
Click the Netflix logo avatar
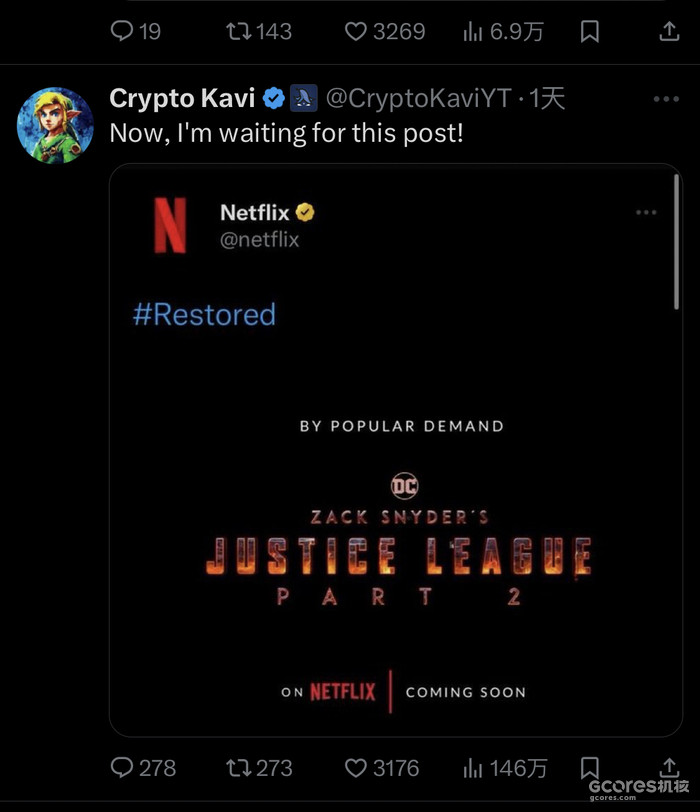tap(170, 225)
